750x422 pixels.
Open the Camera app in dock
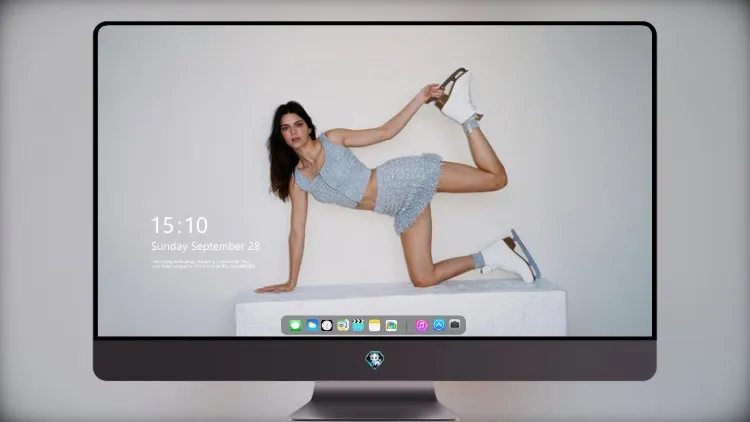(x=455, y=325)
